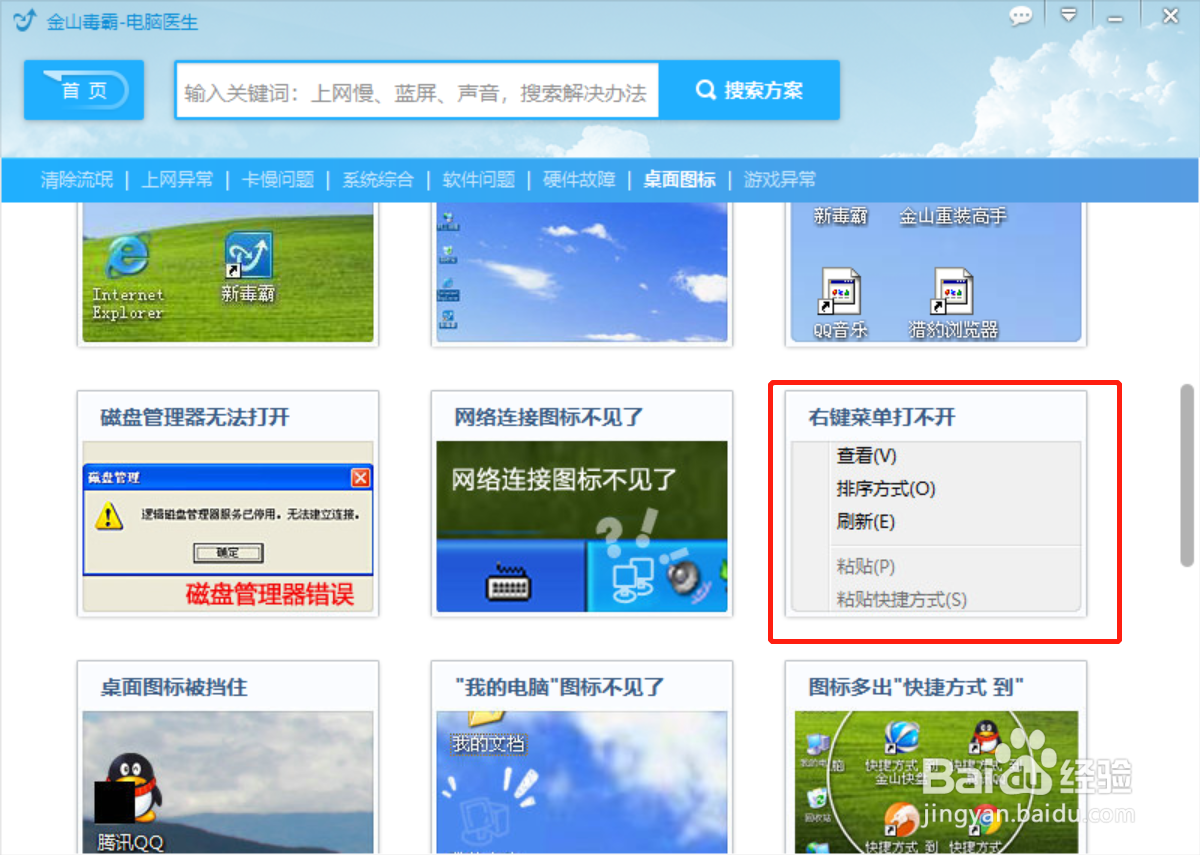Close the 电脑医生 window

click(1170, 15)
